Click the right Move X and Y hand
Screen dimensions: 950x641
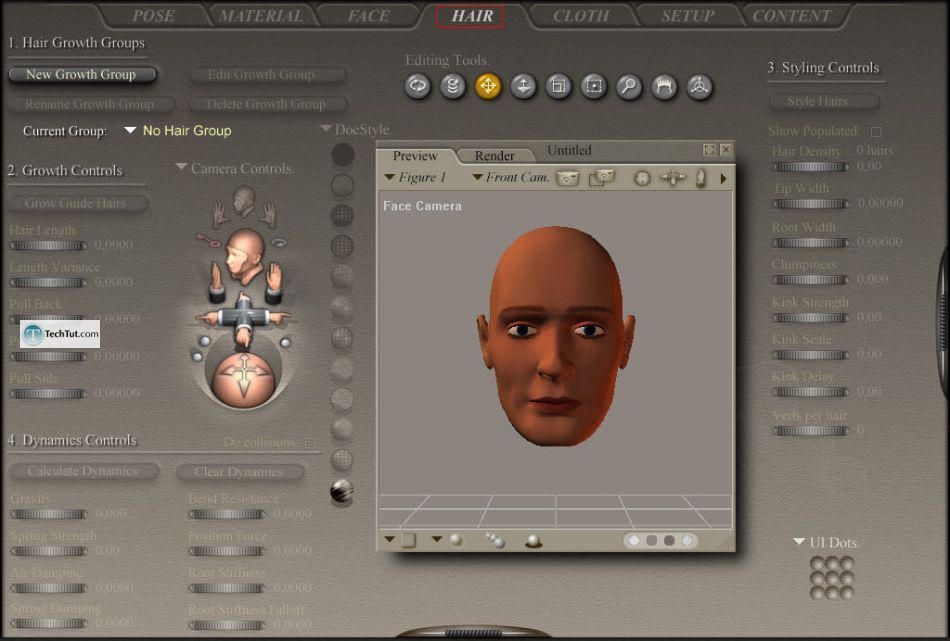click(273, 282)
